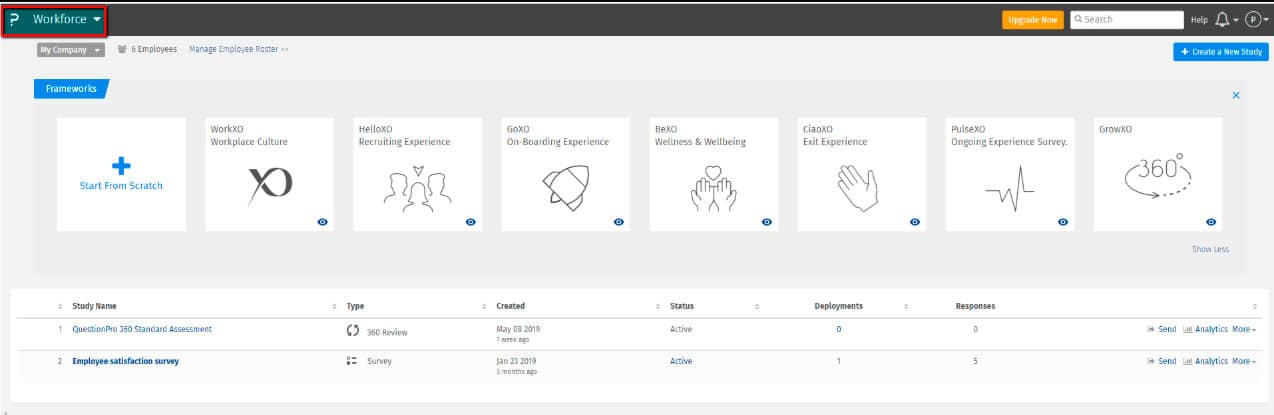The width and height of the screenshot is (1274, 415).
Task: Sort table by Created column
Action: click(510, 306)
